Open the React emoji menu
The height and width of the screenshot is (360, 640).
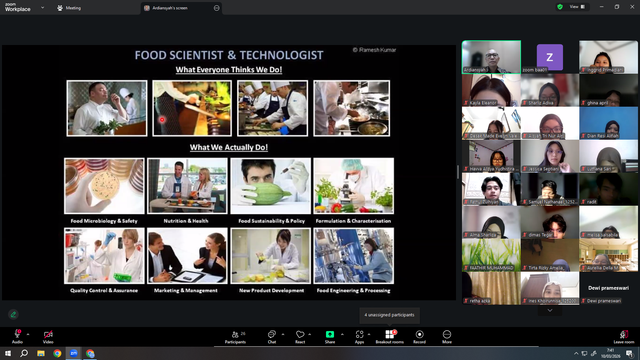[300, 337]
